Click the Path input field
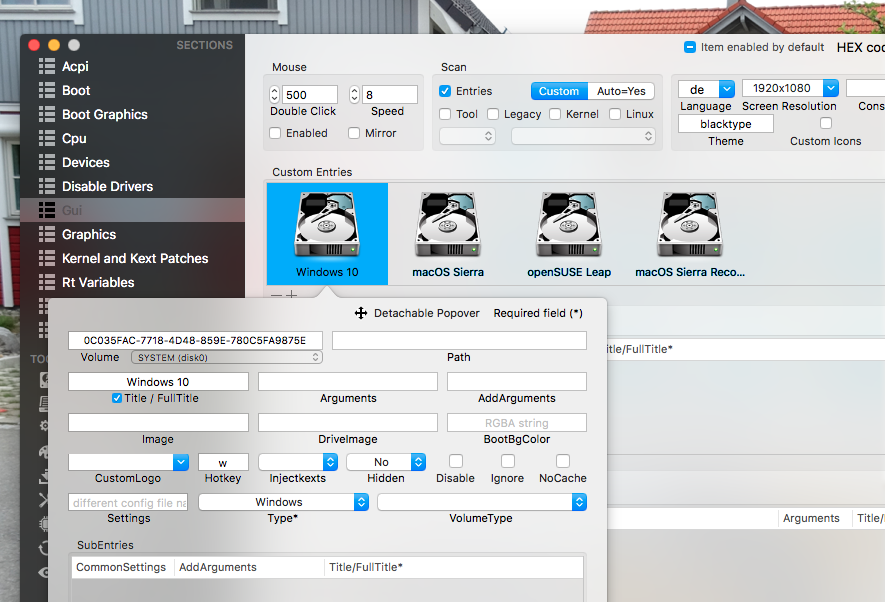885x602 pixels. (x=459, y=340)
